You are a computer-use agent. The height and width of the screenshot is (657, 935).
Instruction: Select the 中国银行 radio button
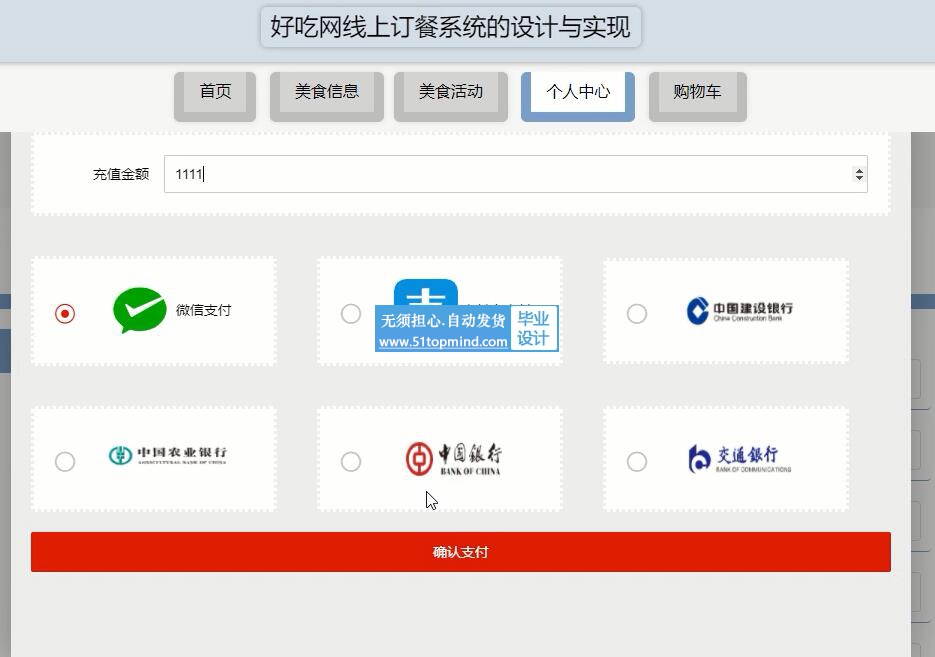(351, 461)
